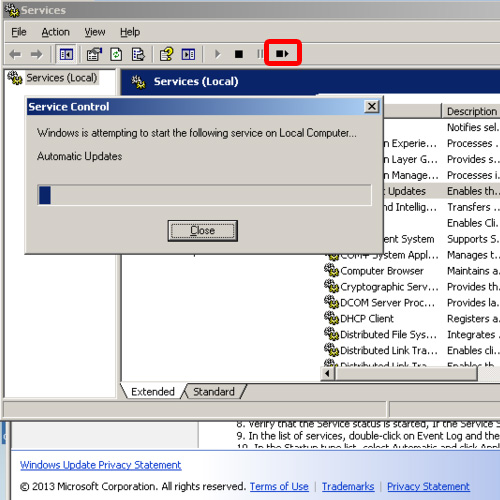Open Windows Update Privacy Statement link

click(x=101, y=465)
